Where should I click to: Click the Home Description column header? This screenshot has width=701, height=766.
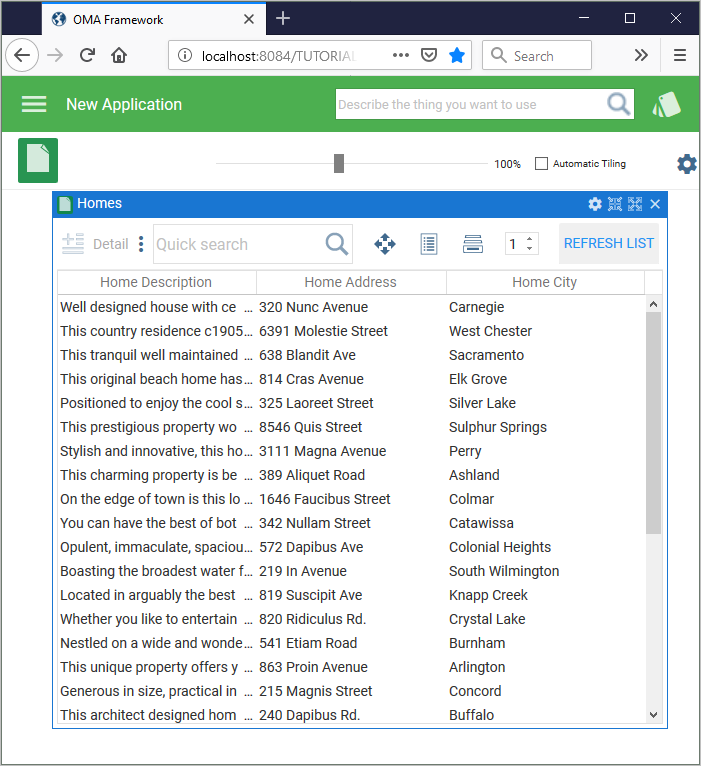click(x=156, y=282)
